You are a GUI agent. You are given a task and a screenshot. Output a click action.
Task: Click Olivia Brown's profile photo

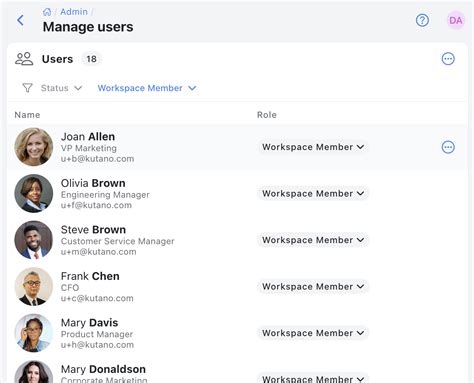(x=34, y=193)
